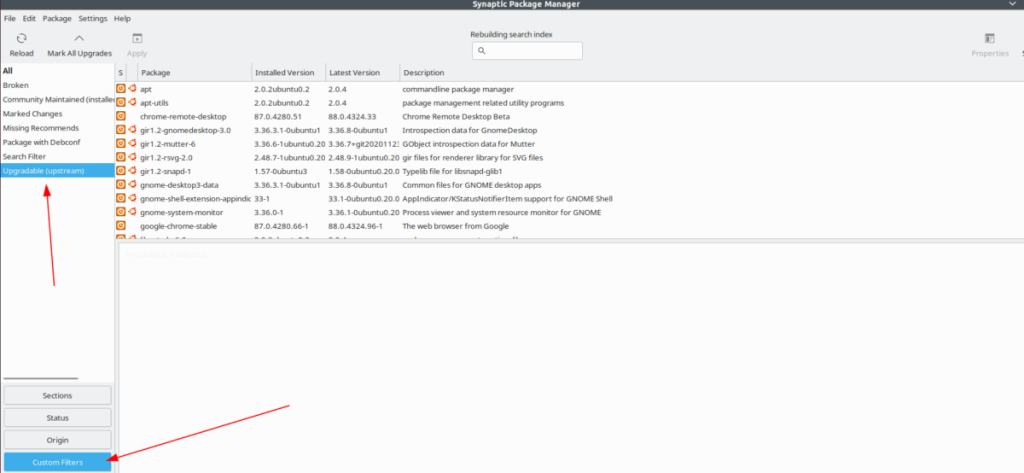The image size is (1024, 473).
Task: Click the Apply toolbar icon
Action: point(137,39)
